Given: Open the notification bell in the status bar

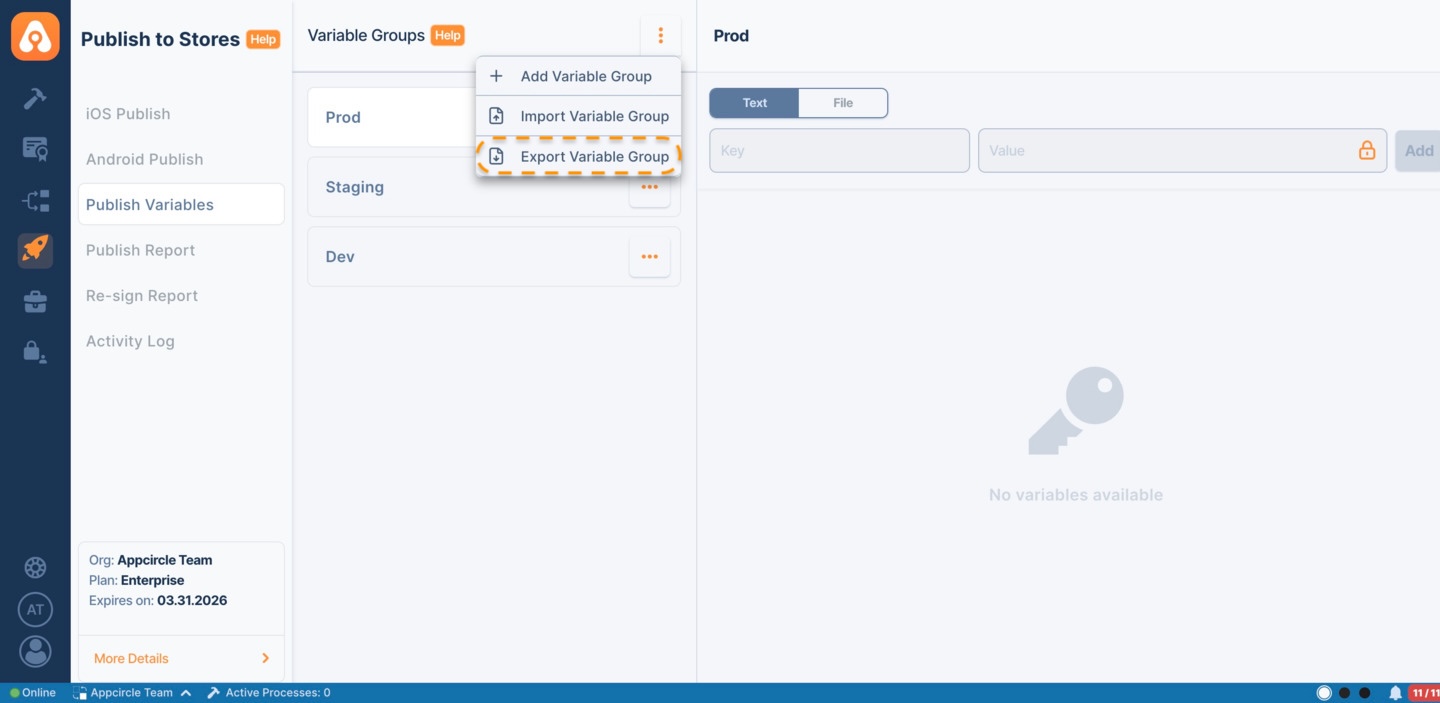Looking at the screenshot, I should [x=1394, y=692].
